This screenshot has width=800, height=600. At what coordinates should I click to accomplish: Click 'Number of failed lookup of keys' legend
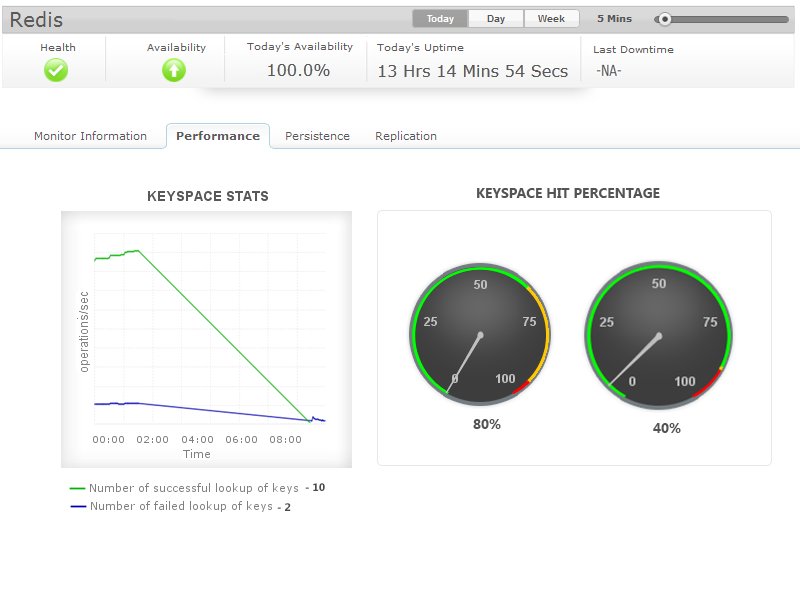[x=182, y=506]
